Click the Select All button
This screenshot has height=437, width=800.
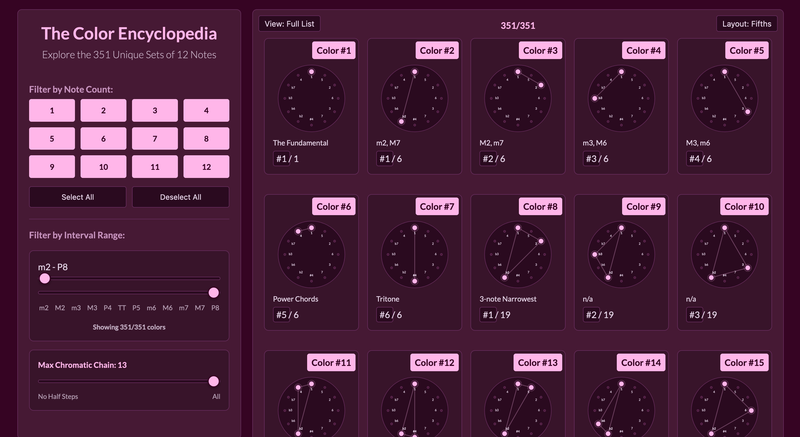78,197
